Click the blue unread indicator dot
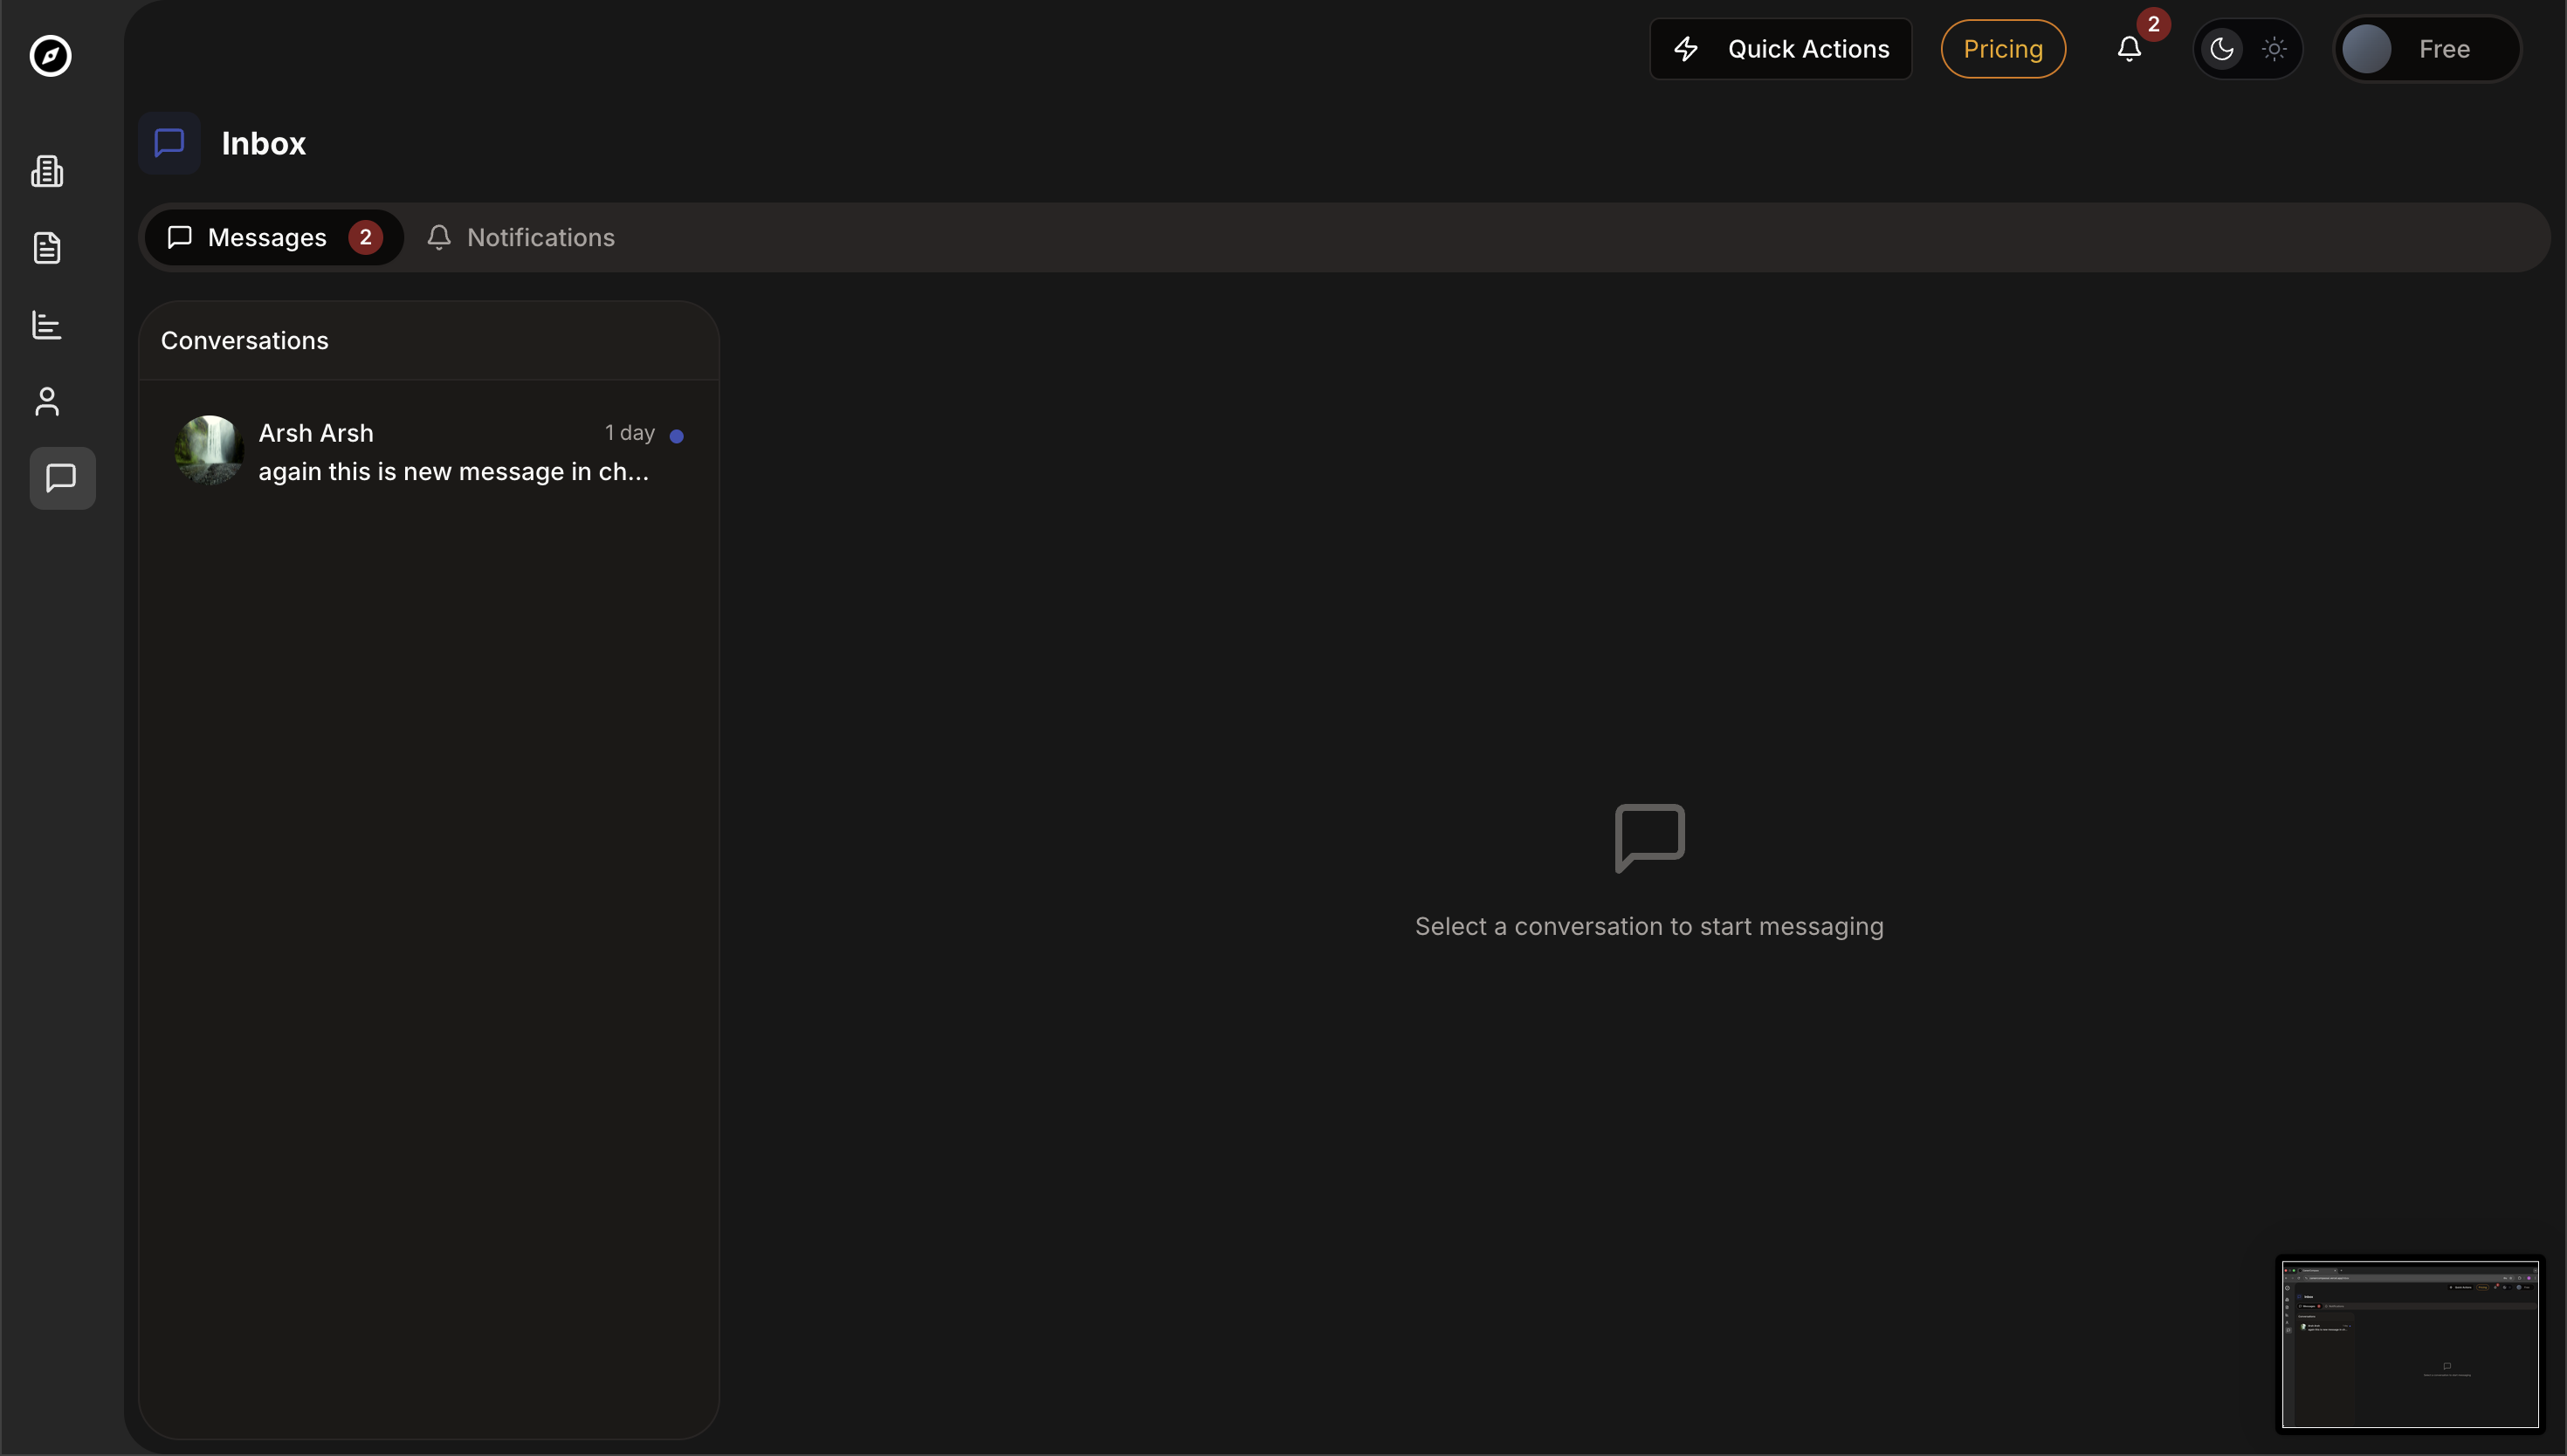This screenshot has height=1456, width=2567. point(676,436)
